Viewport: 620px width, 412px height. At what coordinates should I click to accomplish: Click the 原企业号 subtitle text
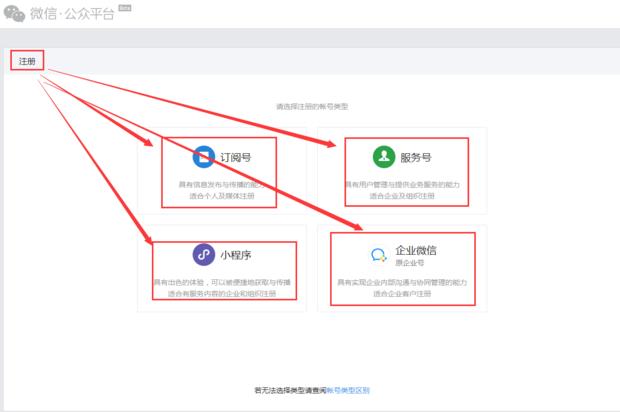pyautogui.click(x=410, y=263)
